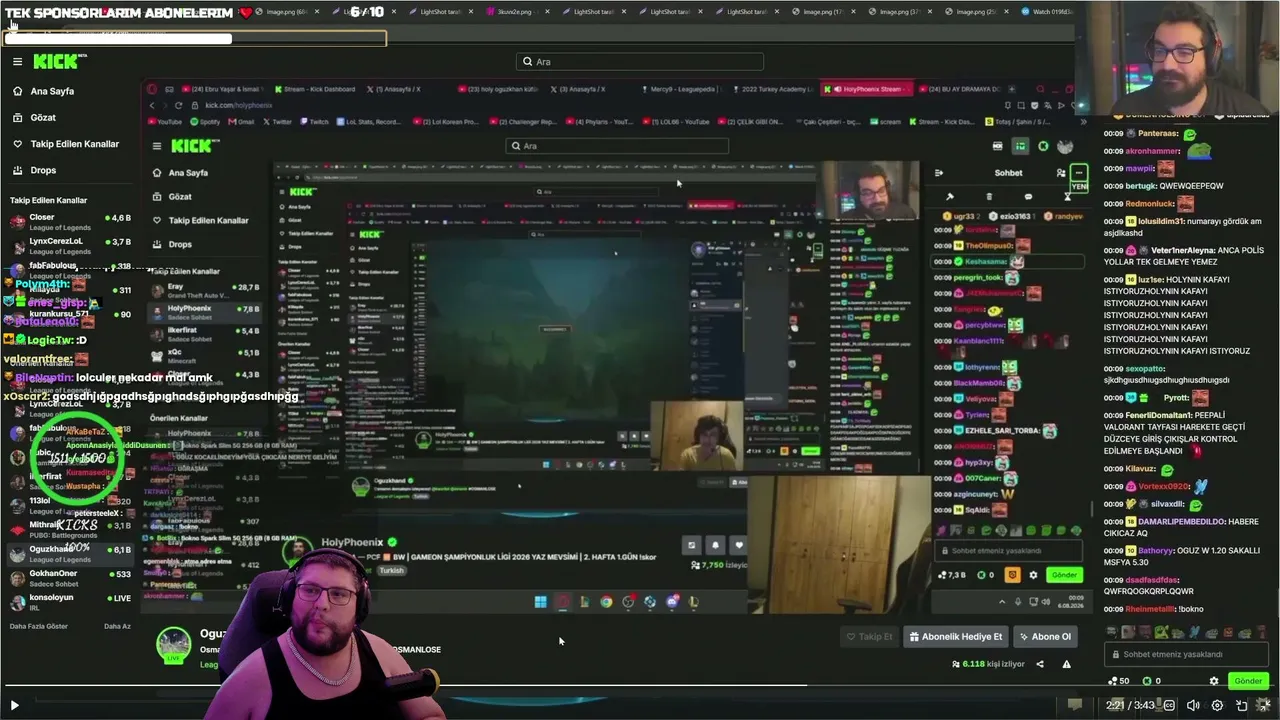The width and height of the screenshot is (1280, 720).
Task: Open inner Kick hamburger menu
Action: [156, 146]
